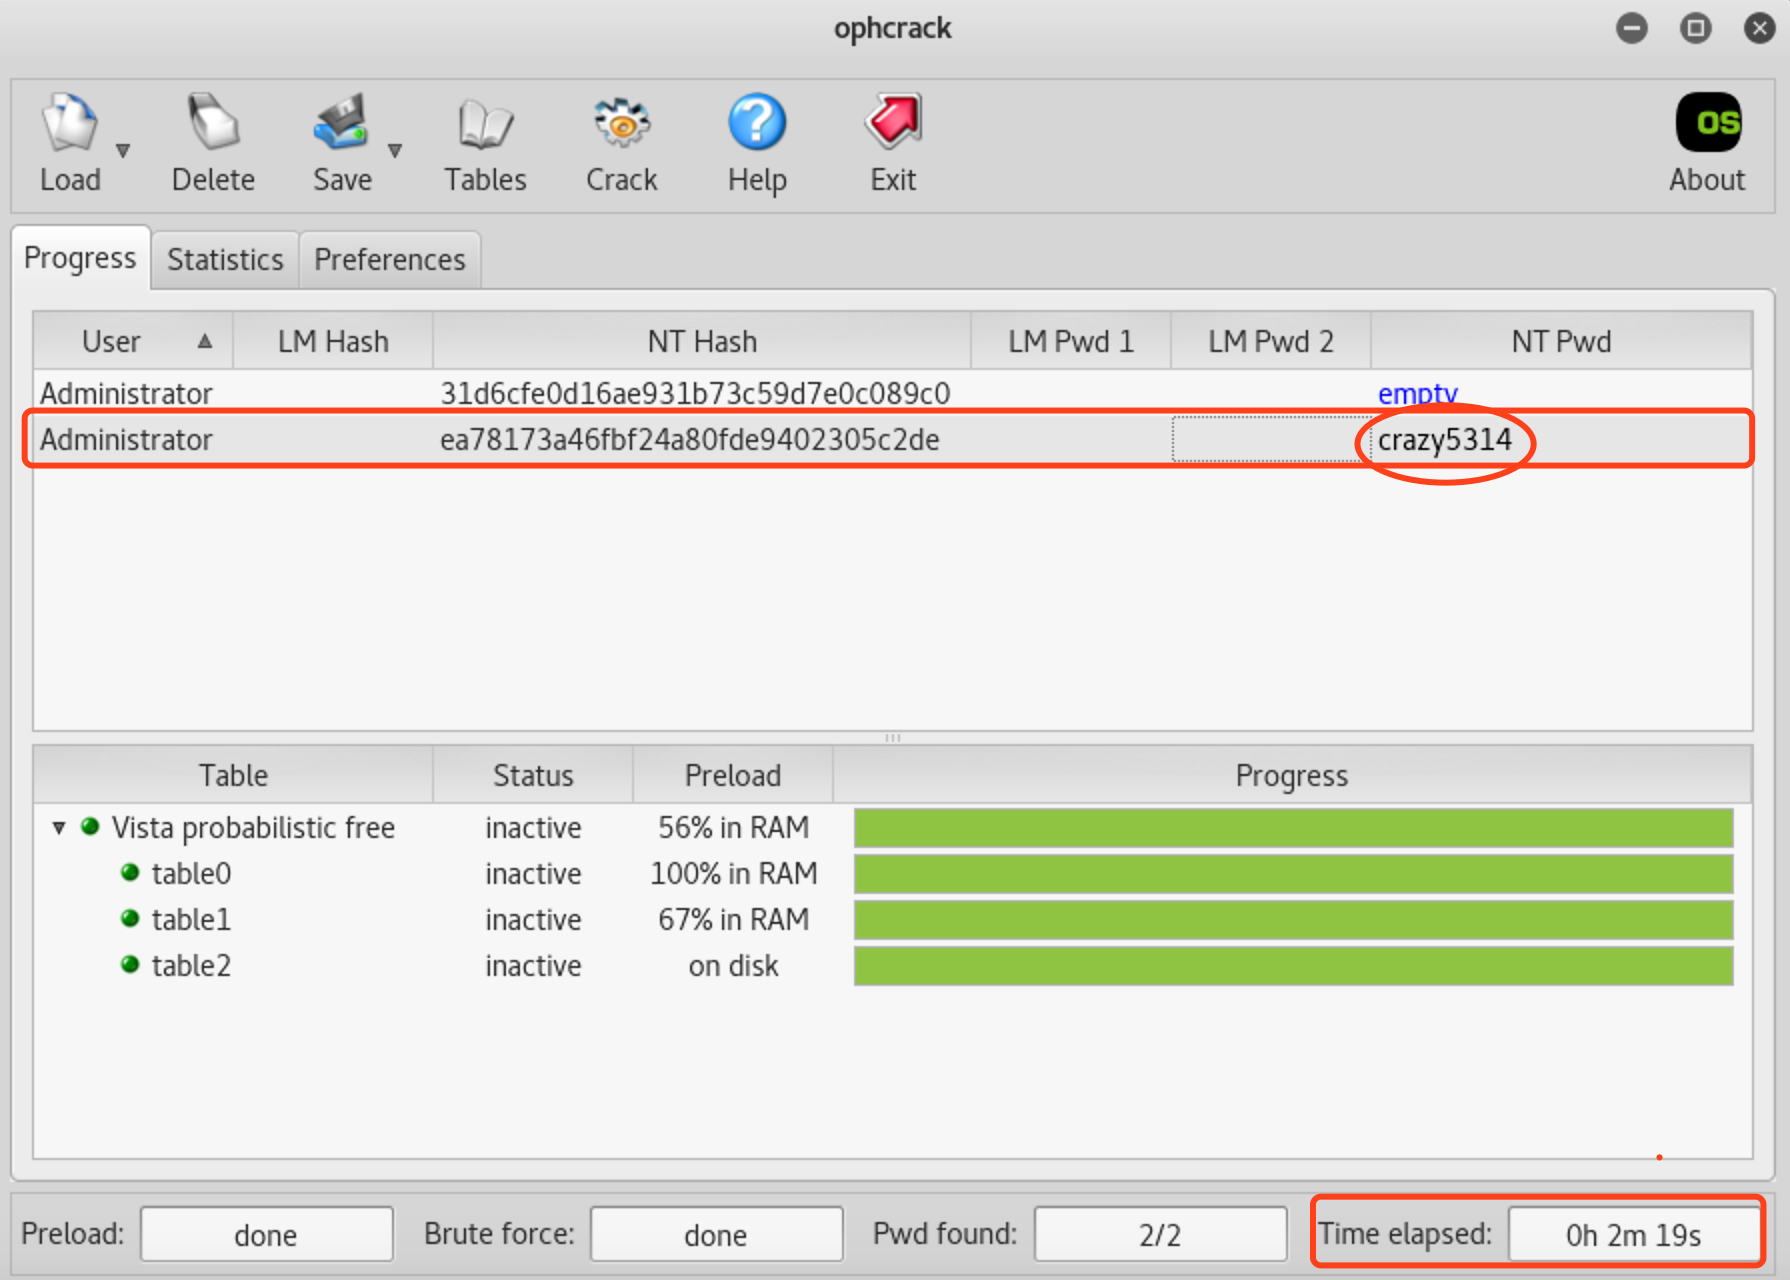
Task: Select hash 31d6cfe0d16ae931b73c59d7e0c089c0
Action: pyautogui.click(x=695, y=393)
